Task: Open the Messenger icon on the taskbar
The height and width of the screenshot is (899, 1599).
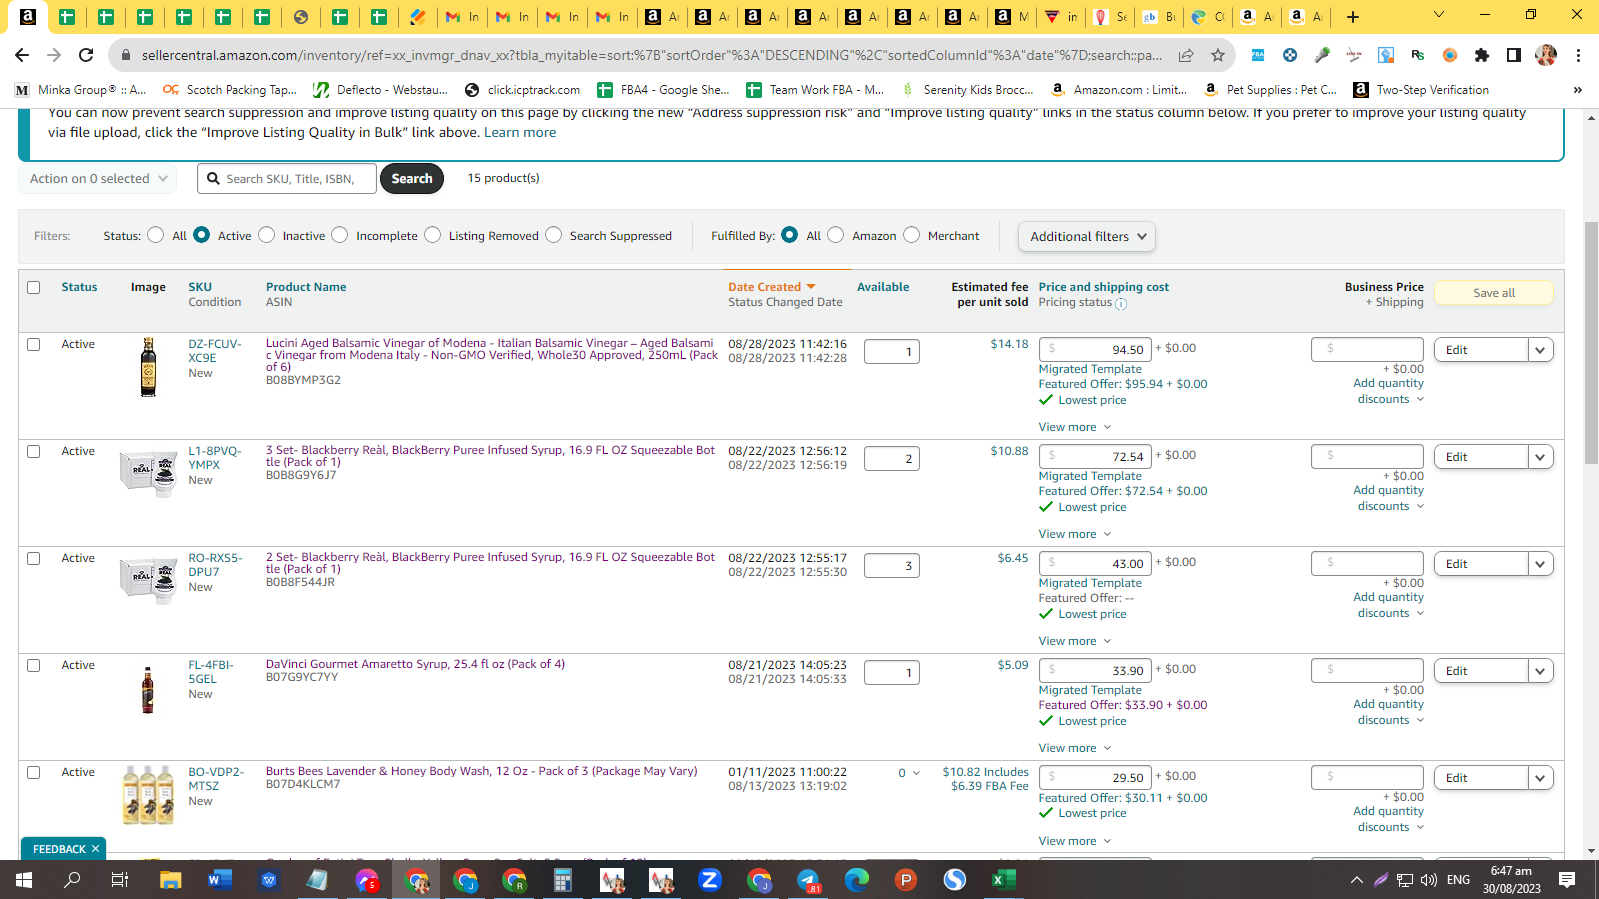Action: click(367, 880)
